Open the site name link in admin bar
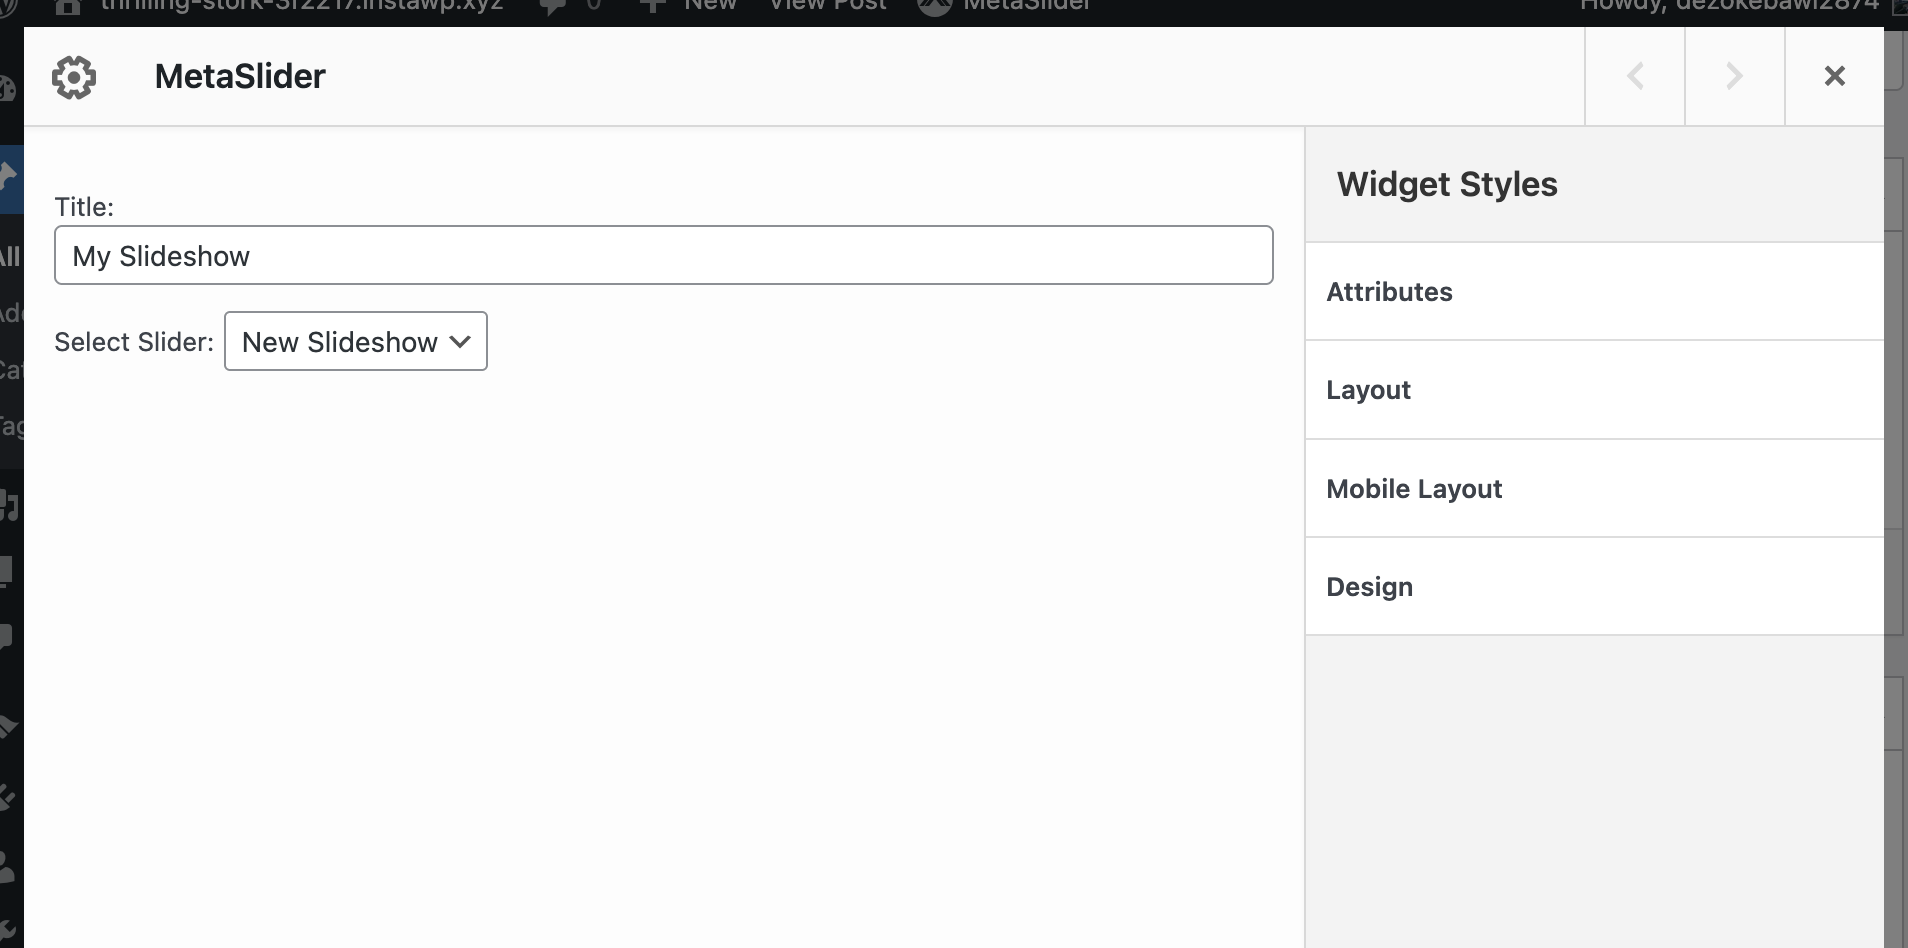This screenshot has height=948, width=1908. click(300, 6)
